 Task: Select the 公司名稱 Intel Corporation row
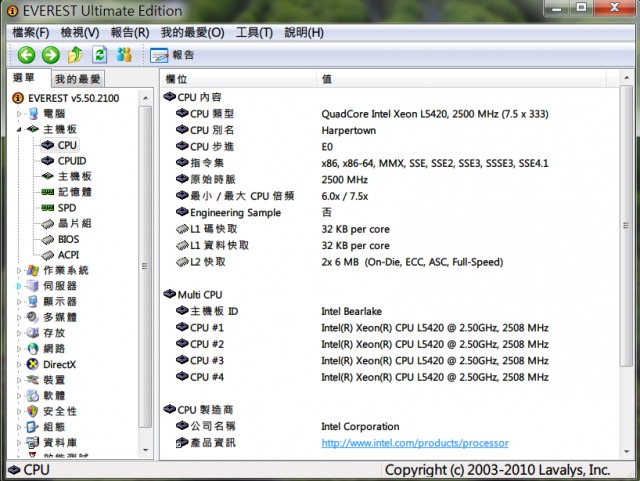[389, 427]
